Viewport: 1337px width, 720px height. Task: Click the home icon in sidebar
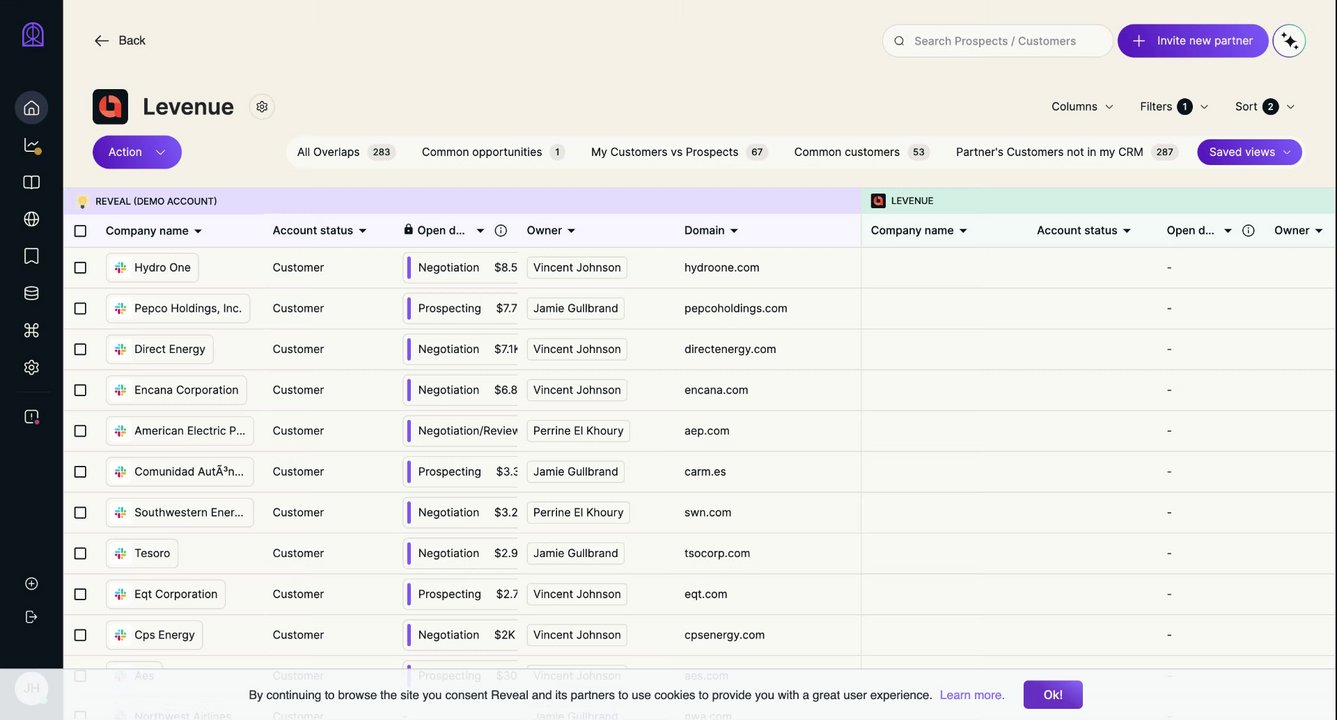[31, 108]
